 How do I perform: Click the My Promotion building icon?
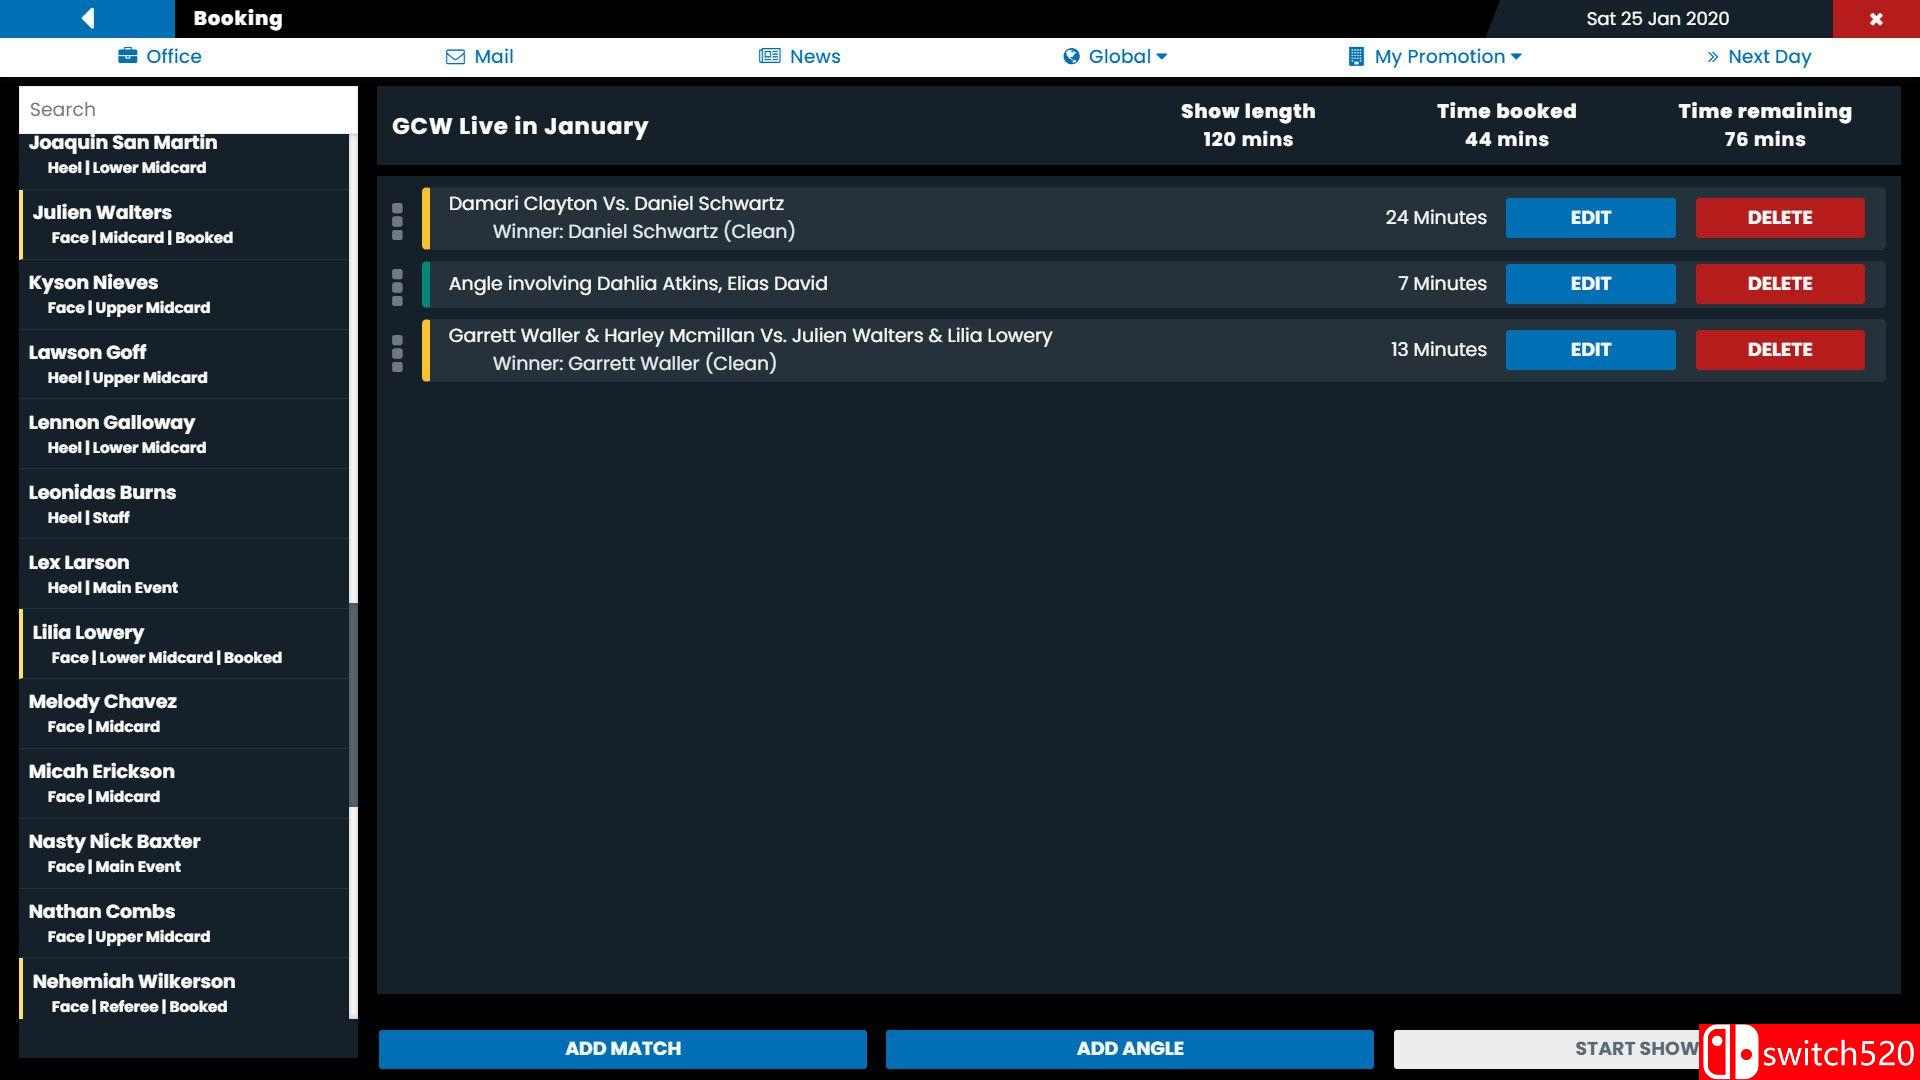tap(1355, 57)
